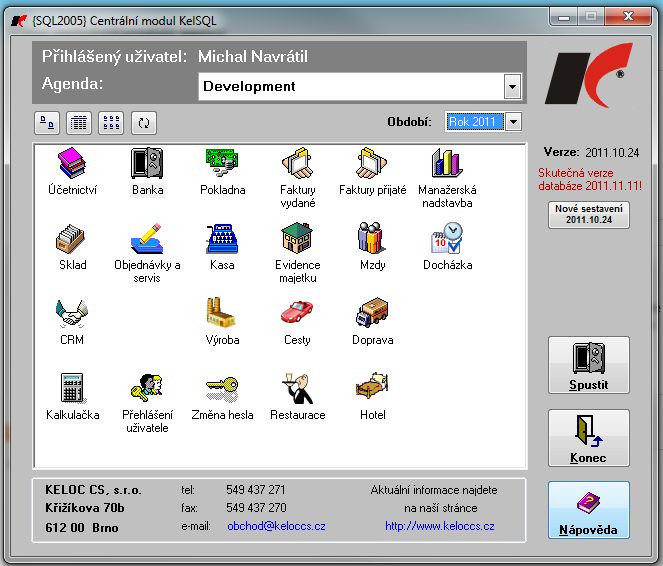
Task: Switch to list view layout
Action: point(79,123)
